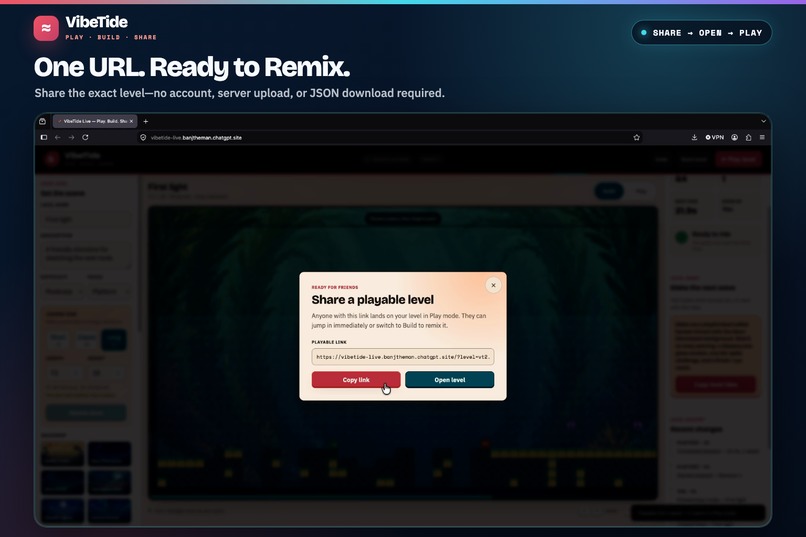Open the browser profile account icon
Viewport: 806px width, 537px height.
(735, 137)
